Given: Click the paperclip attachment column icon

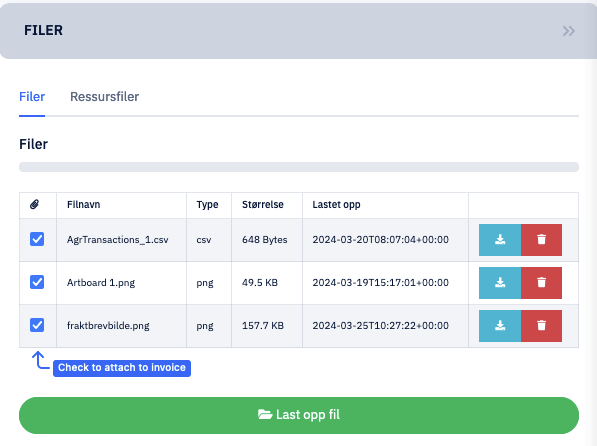Looking at the screenshot, I should point(35,205).
